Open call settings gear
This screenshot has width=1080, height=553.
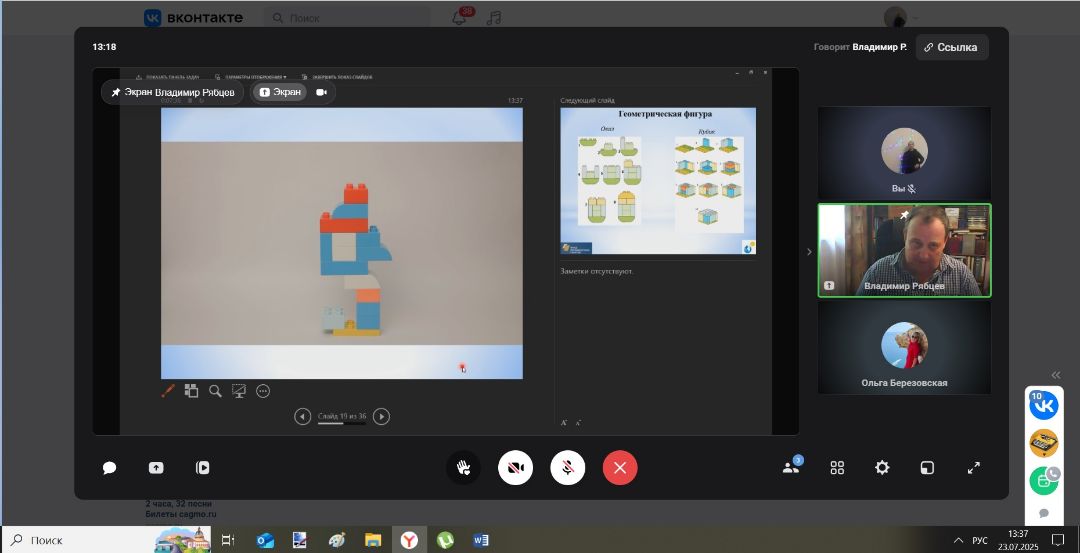882,468
